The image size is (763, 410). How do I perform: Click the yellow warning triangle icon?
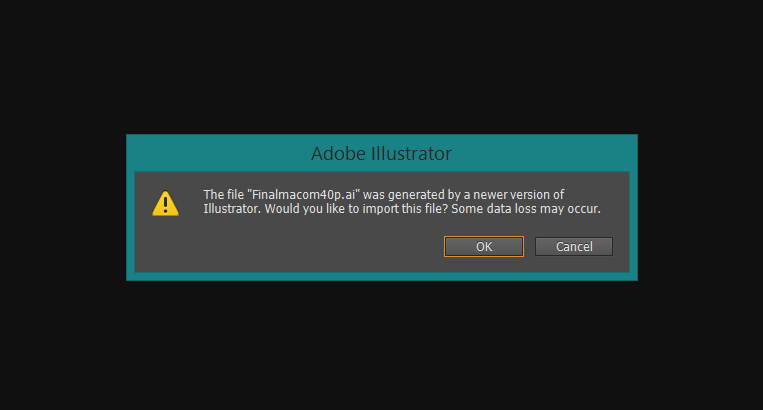click(x=165, y=203)
